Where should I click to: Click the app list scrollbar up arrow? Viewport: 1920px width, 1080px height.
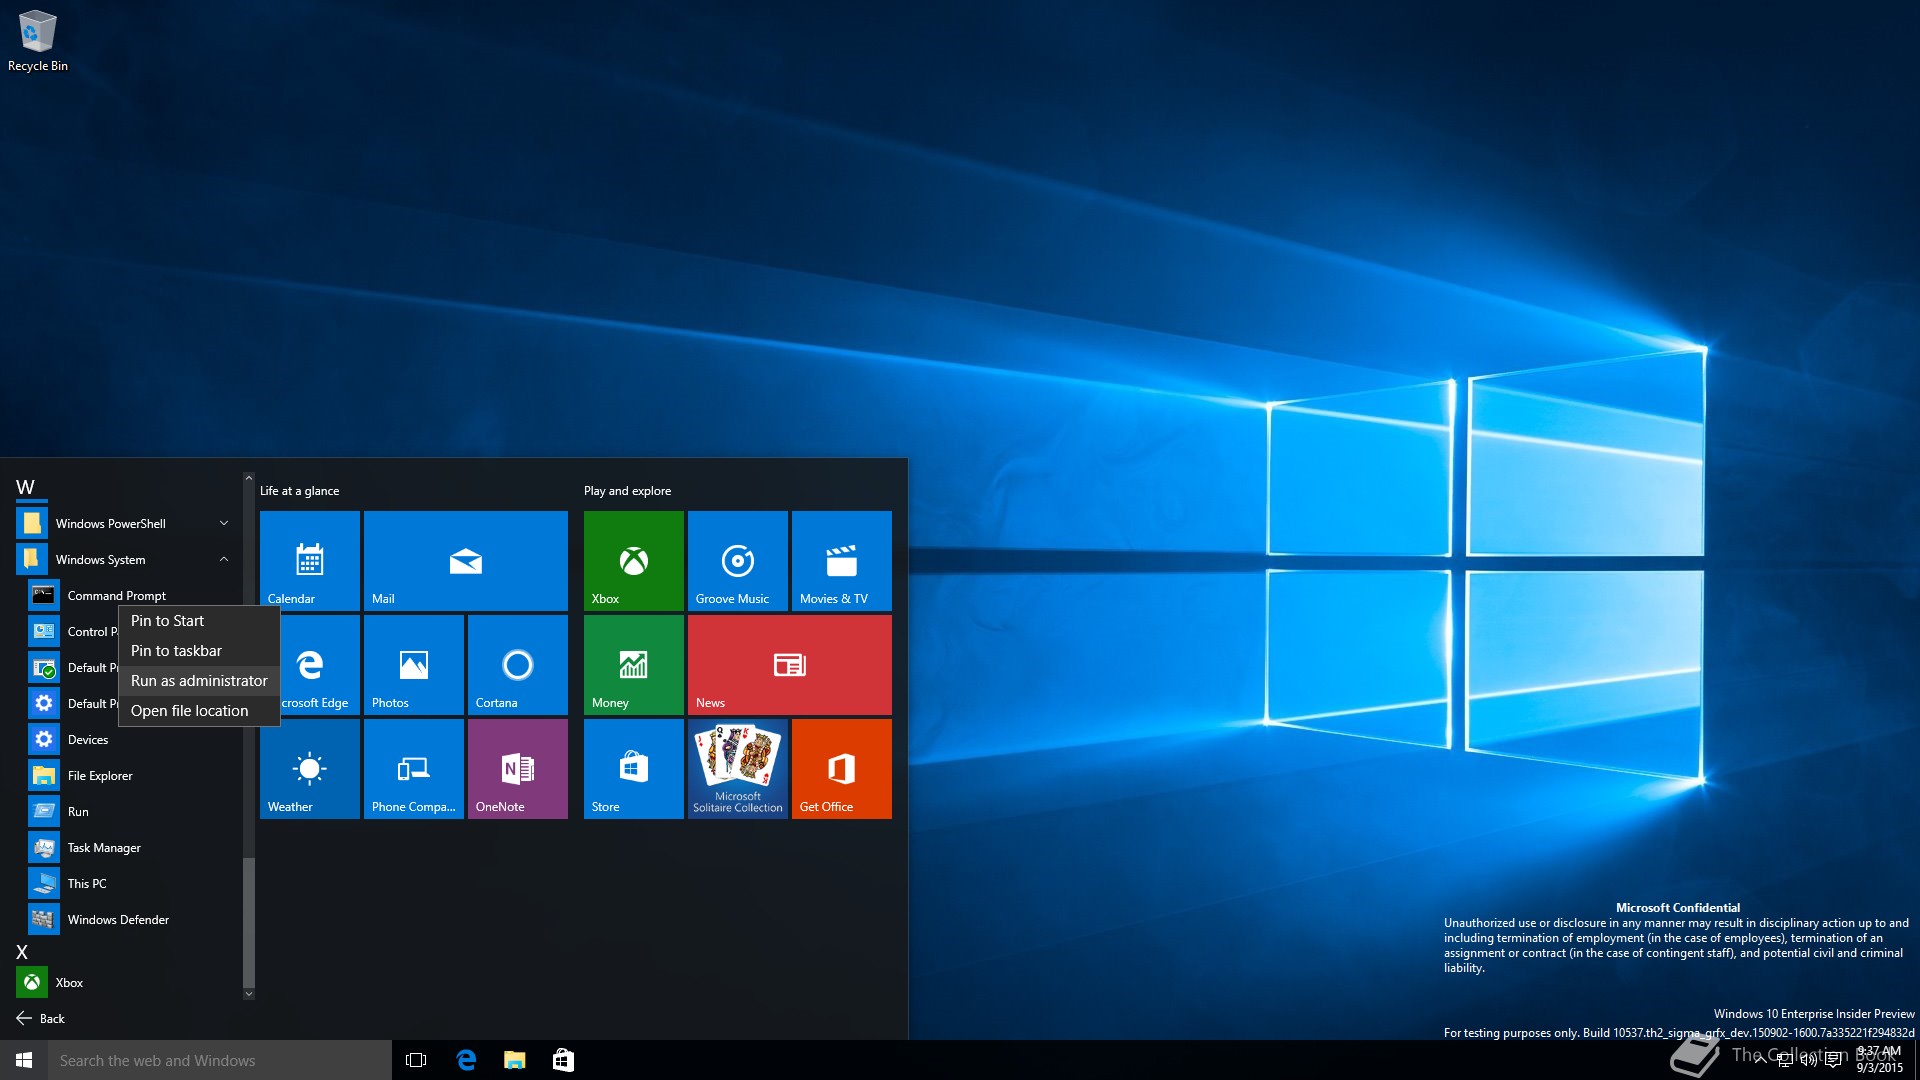pos(249,478)
